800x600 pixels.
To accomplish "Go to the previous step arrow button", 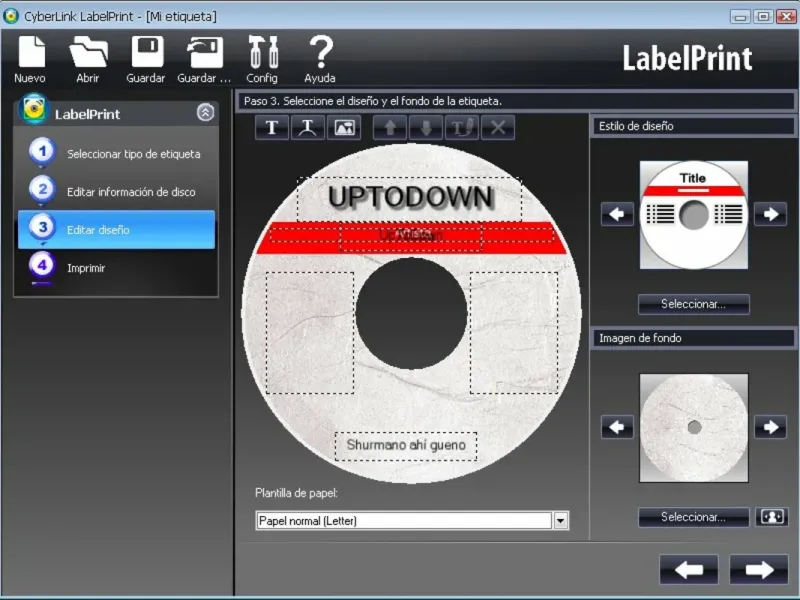I will tap(689, 569).
